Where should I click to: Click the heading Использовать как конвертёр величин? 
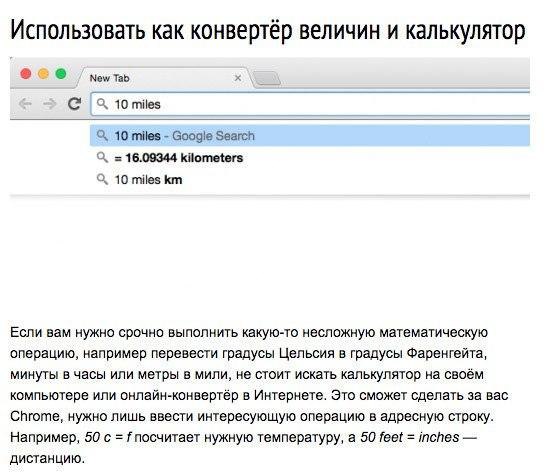[268, 31]
